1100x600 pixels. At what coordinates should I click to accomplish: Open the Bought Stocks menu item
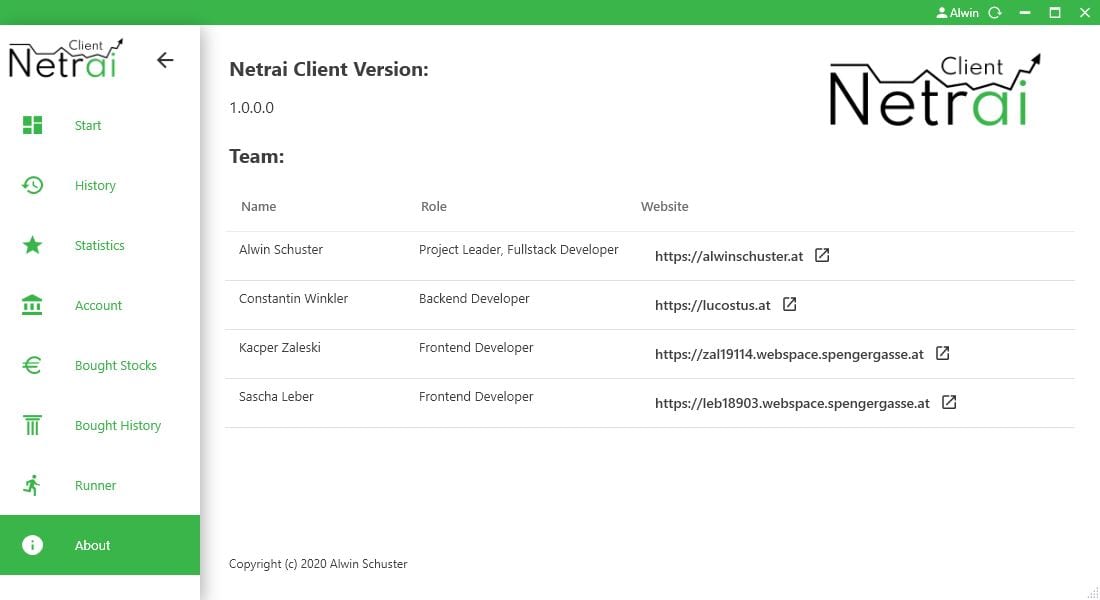coord(100,365)
